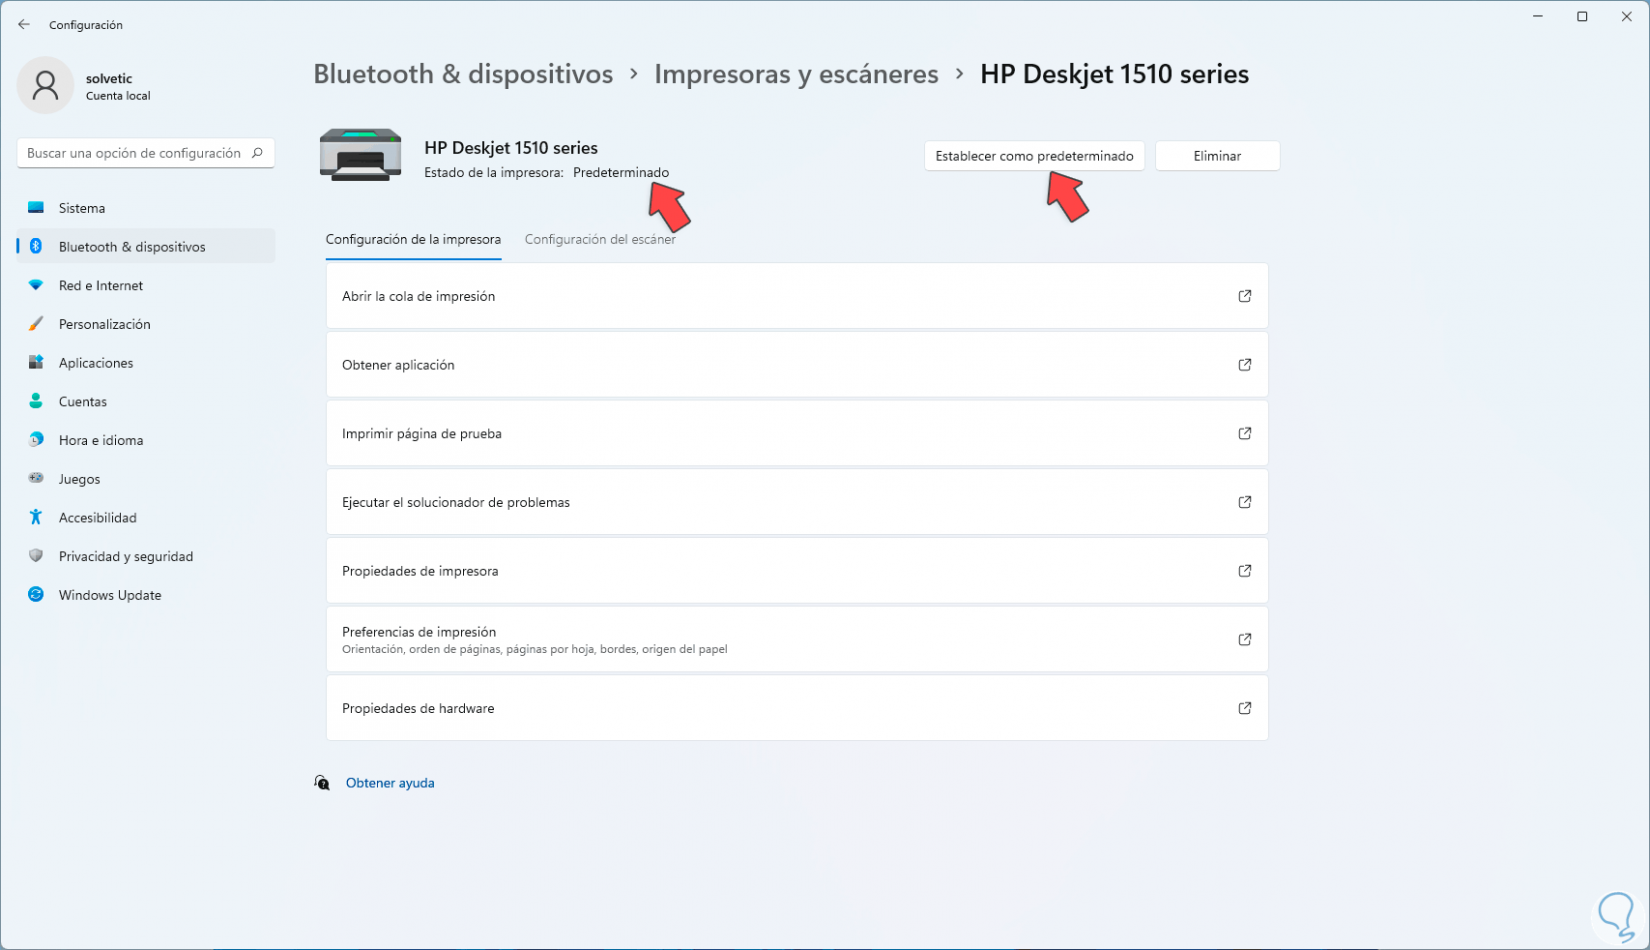Click the Windows Update sync icon
1650x950 pixels.
pos(36,595)
